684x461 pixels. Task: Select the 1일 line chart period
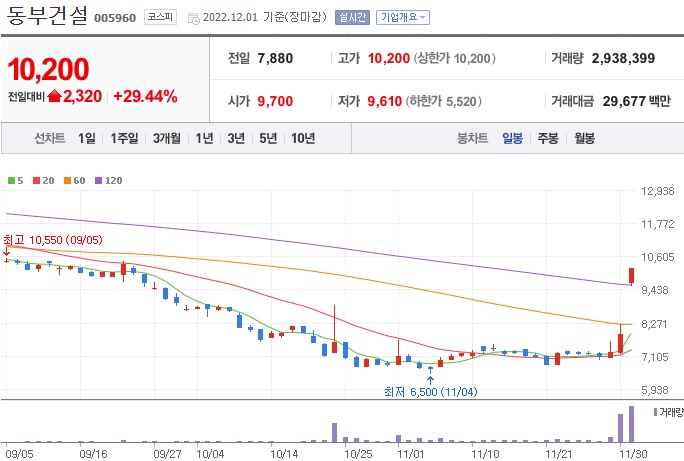click(x=86, y=138)
